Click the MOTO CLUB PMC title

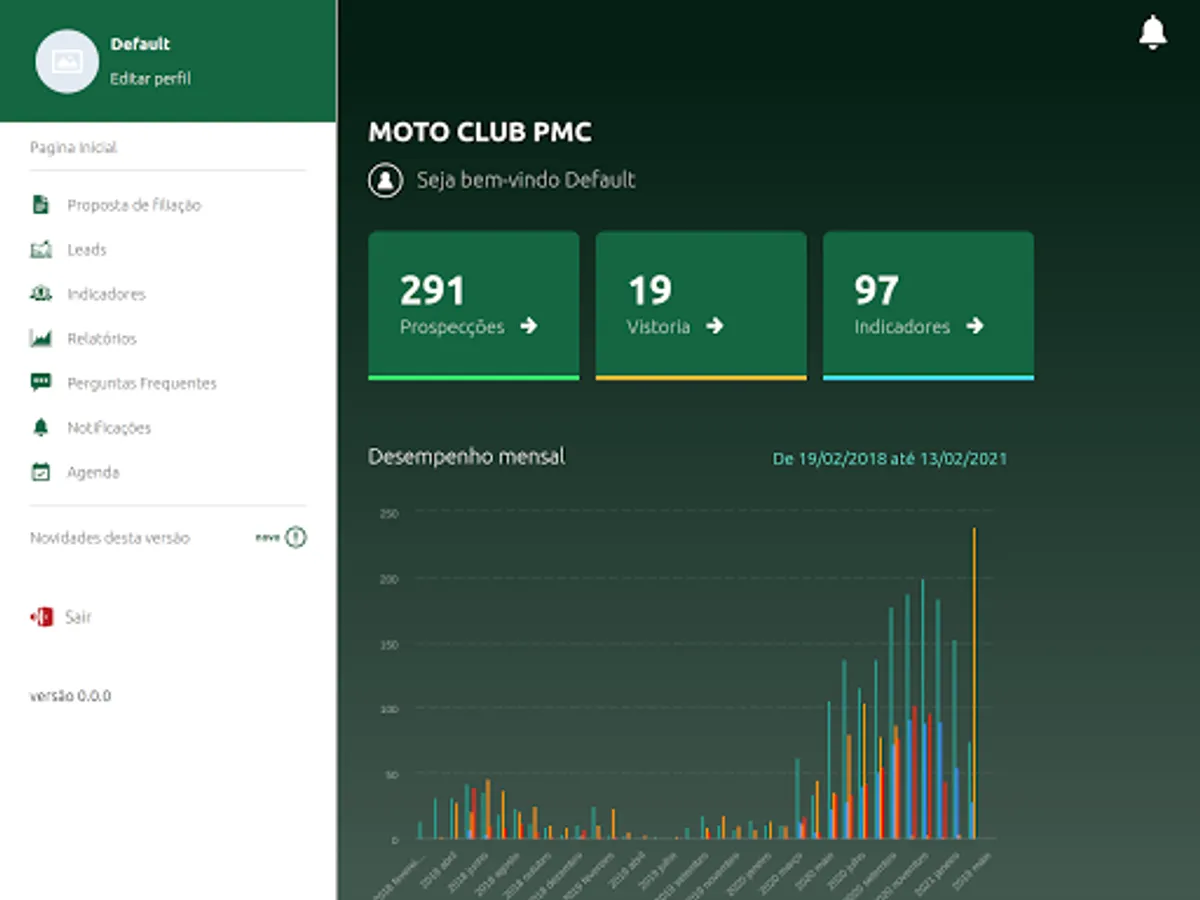pyautogui.click(x=480, y=132)
